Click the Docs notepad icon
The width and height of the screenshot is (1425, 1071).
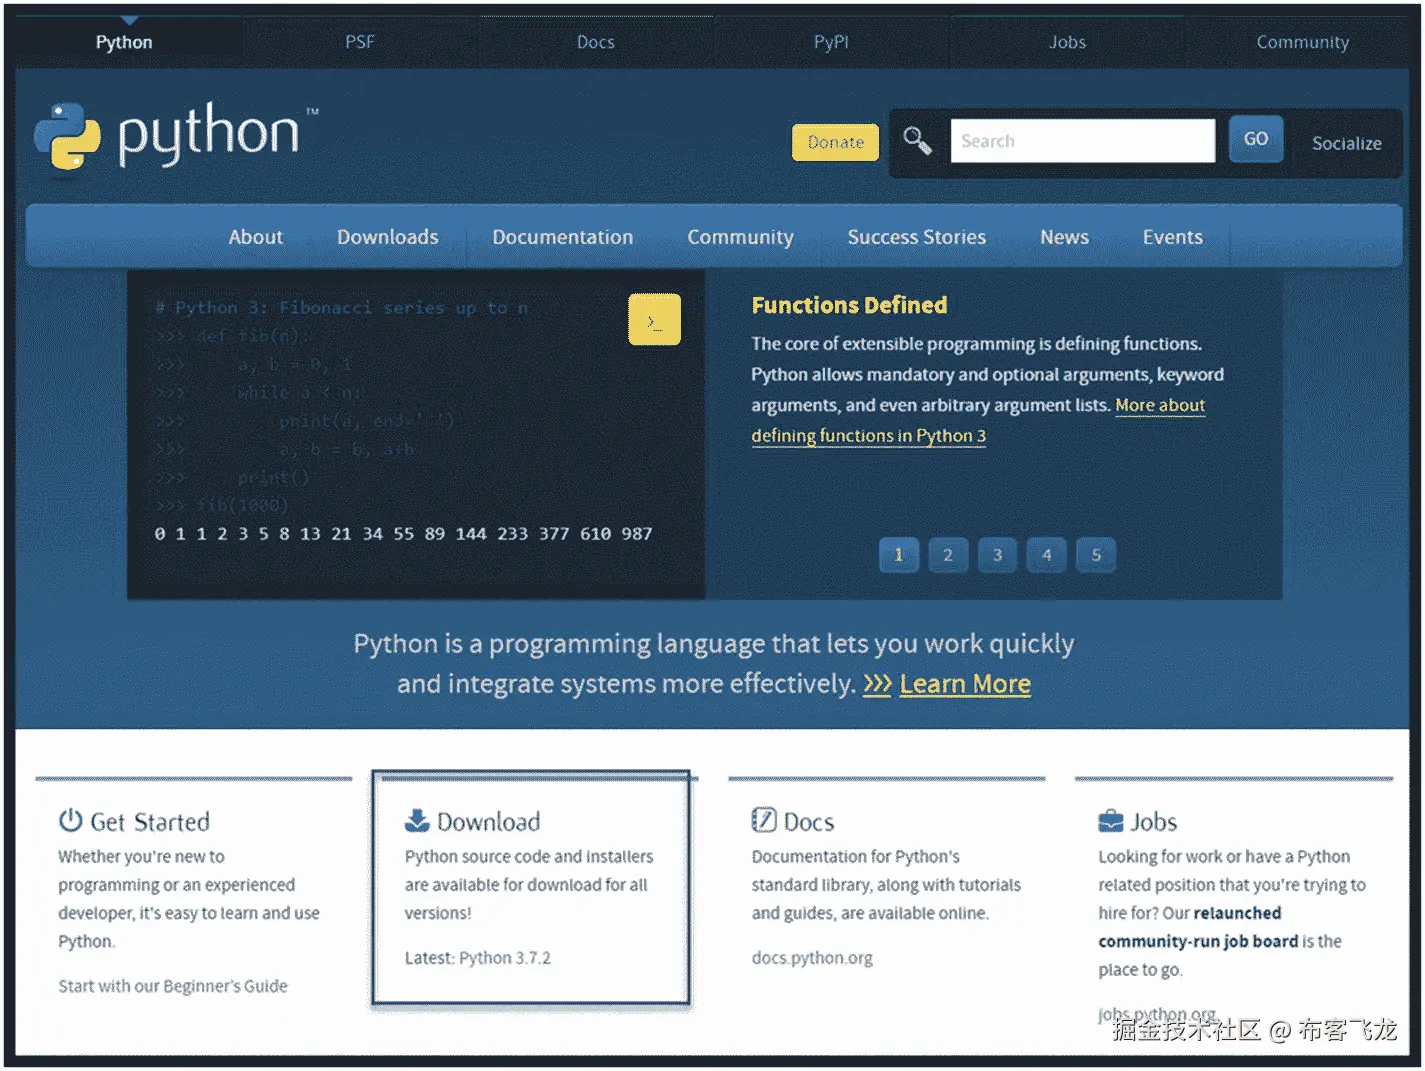tap(764, 821)
